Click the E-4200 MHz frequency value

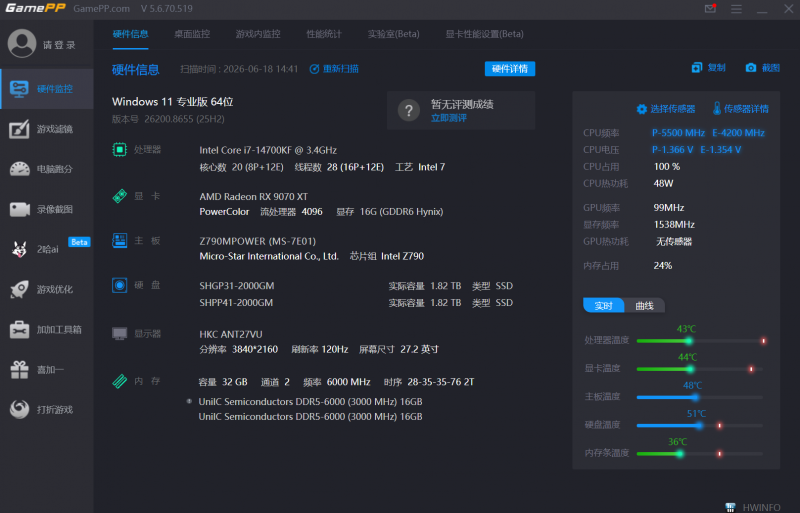(738, 133)
